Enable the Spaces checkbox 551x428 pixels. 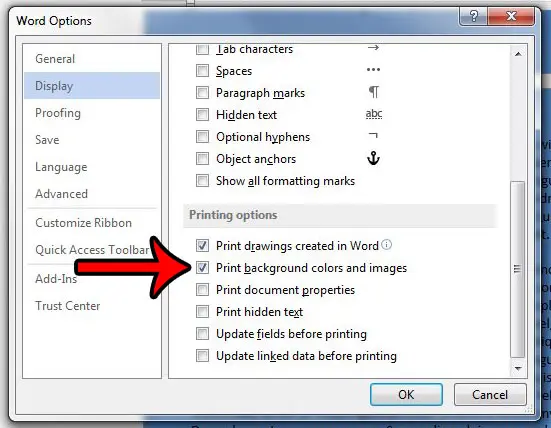click(202, 71)
